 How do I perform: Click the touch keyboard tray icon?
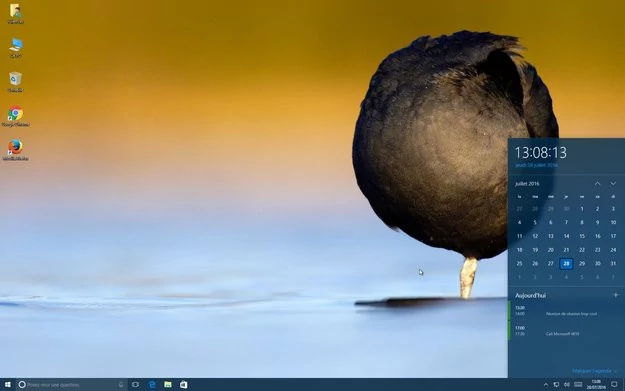pyautogui.click(x=578, y=385)
